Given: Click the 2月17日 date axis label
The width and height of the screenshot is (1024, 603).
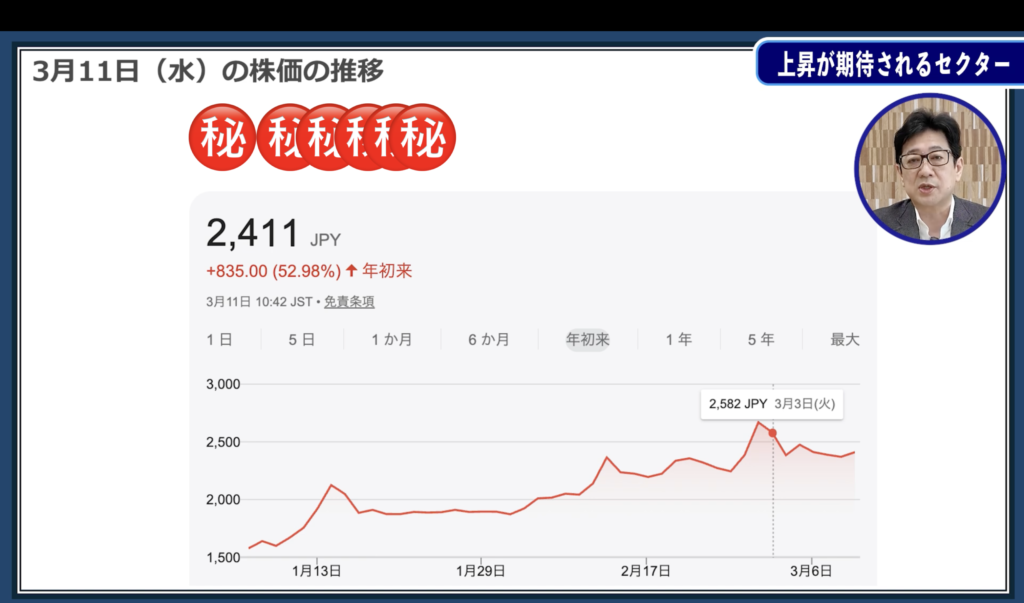Looking at the screenshot, I should pos(646,571).
